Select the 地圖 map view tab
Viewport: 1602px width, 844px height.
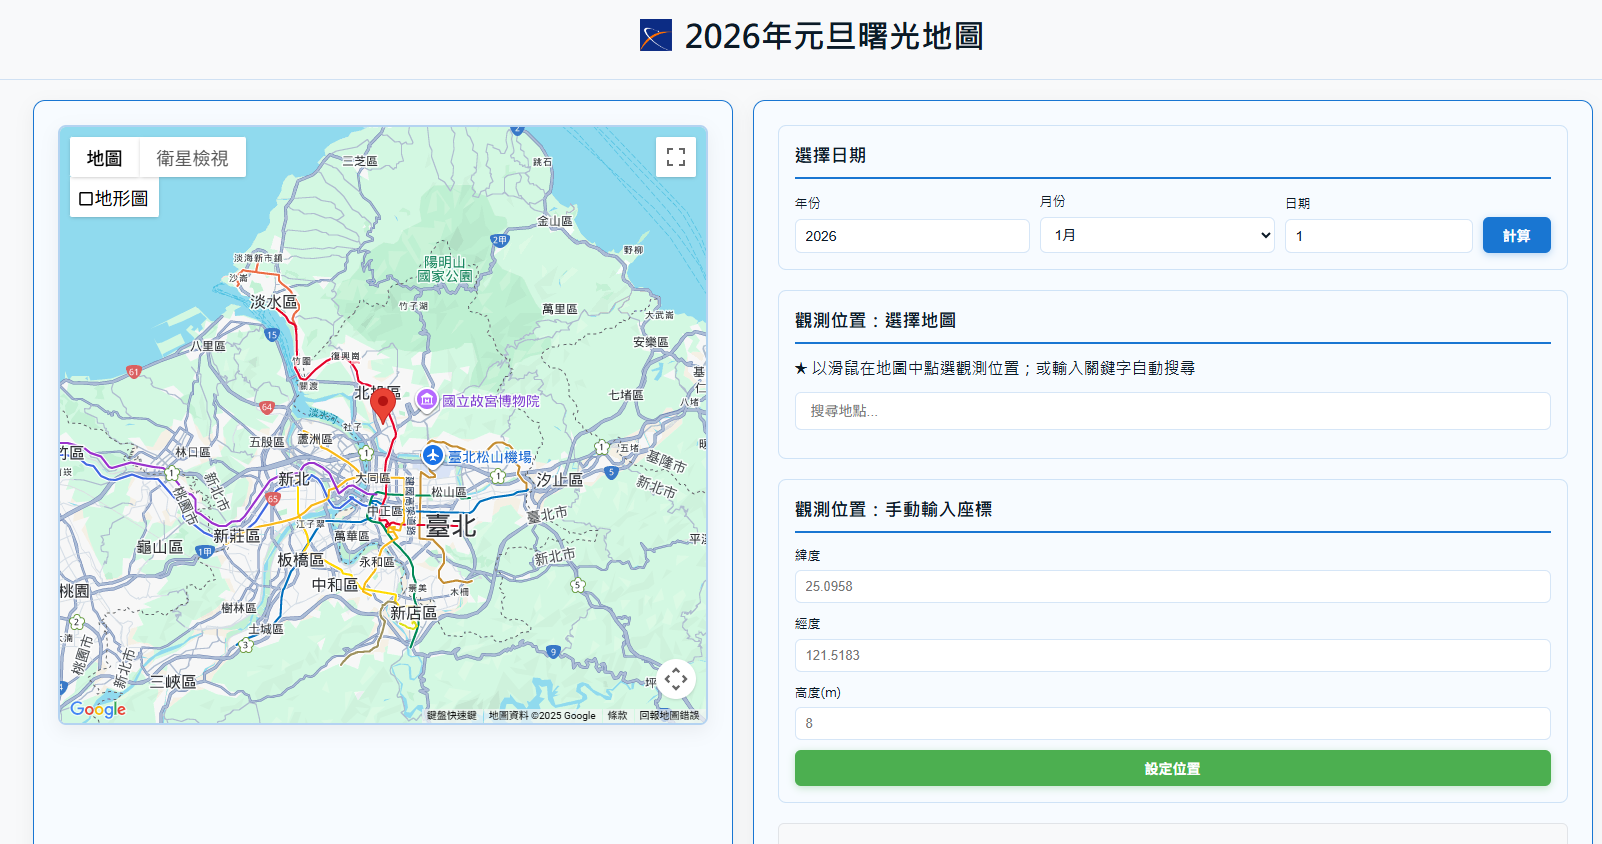104,158
